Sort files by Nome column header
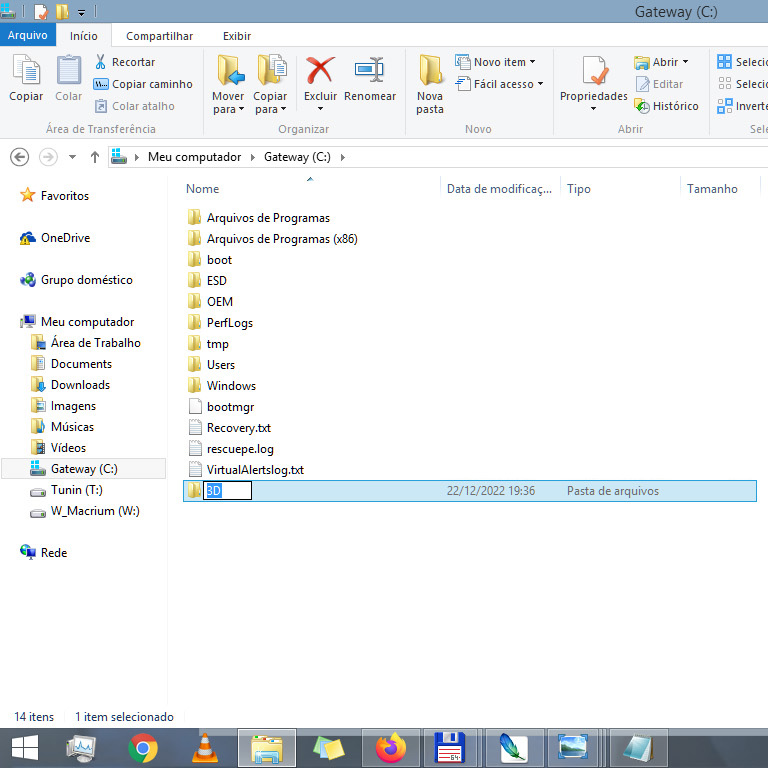Viewport: 768px width, 768px height. 203,189
